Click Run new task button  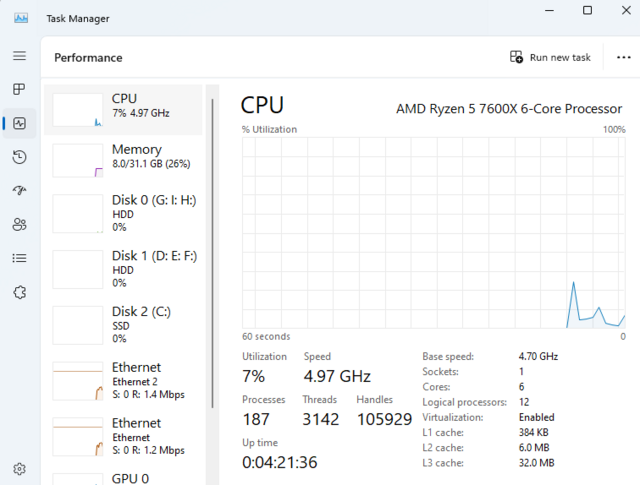point(550,57)
